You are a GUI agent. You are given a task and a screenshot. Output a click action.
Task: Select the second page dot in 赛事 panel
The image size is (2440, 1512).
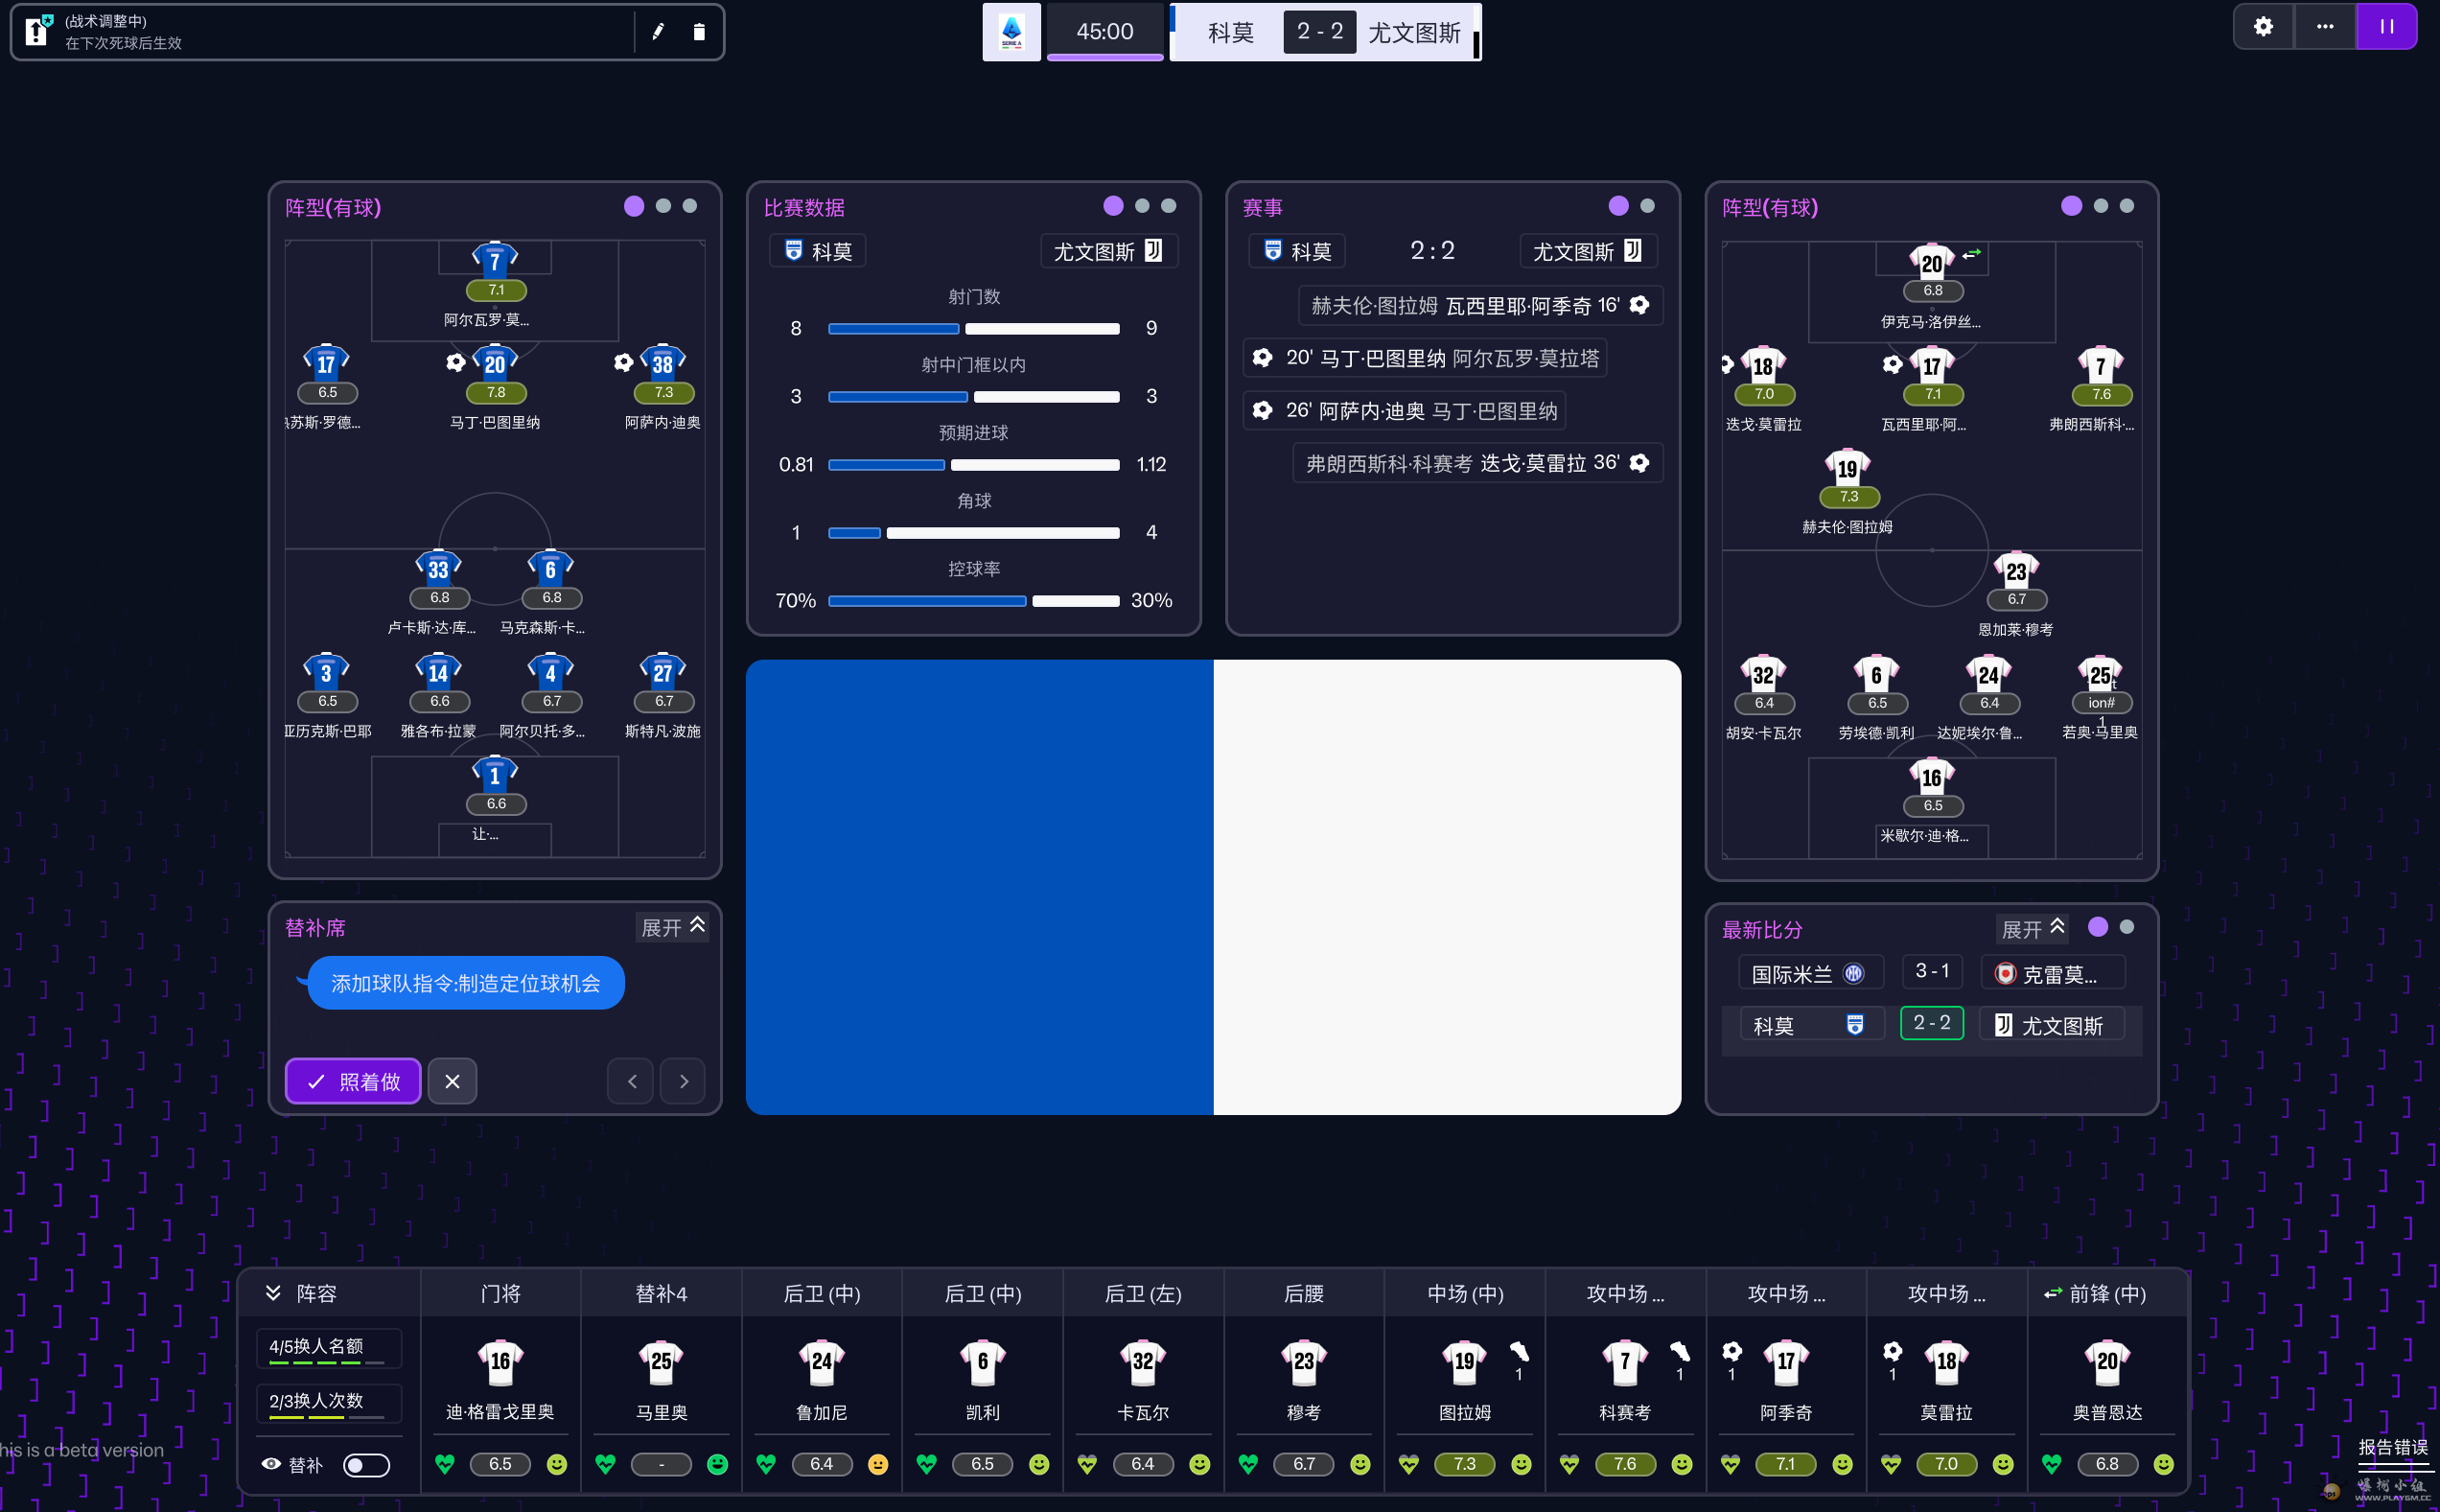(1647, 206)
